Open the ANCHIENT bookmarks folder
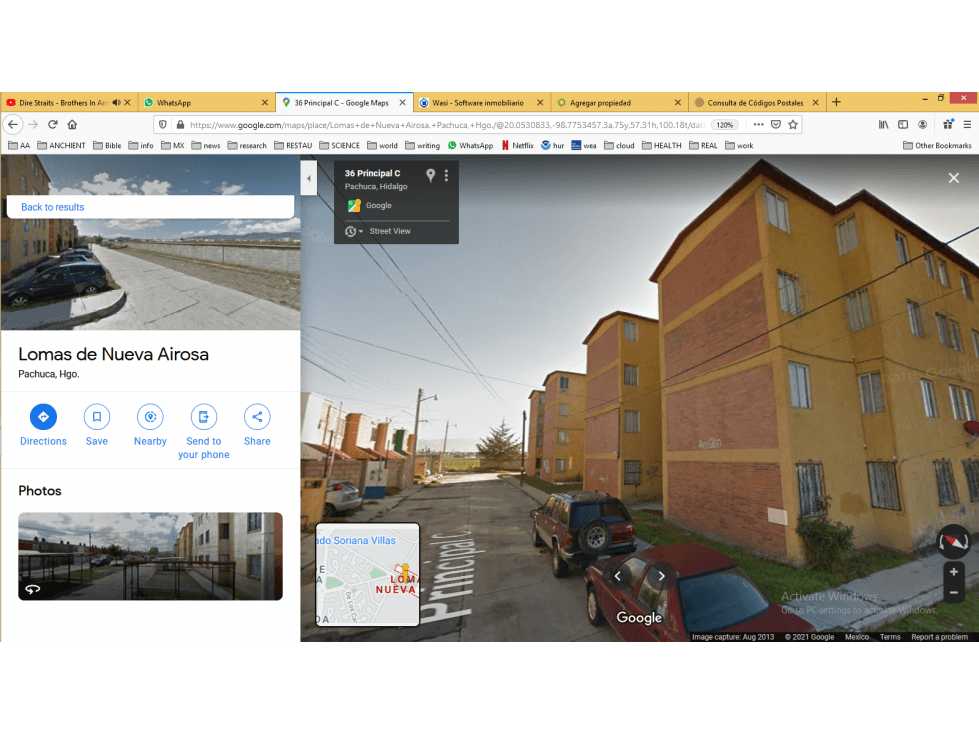 [x=61, y=145]
